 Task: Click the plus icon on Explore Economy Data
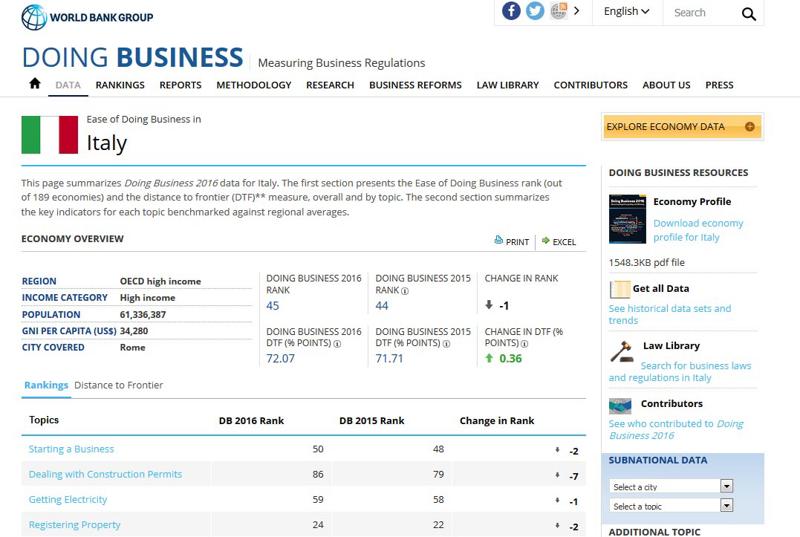point(749,127)
